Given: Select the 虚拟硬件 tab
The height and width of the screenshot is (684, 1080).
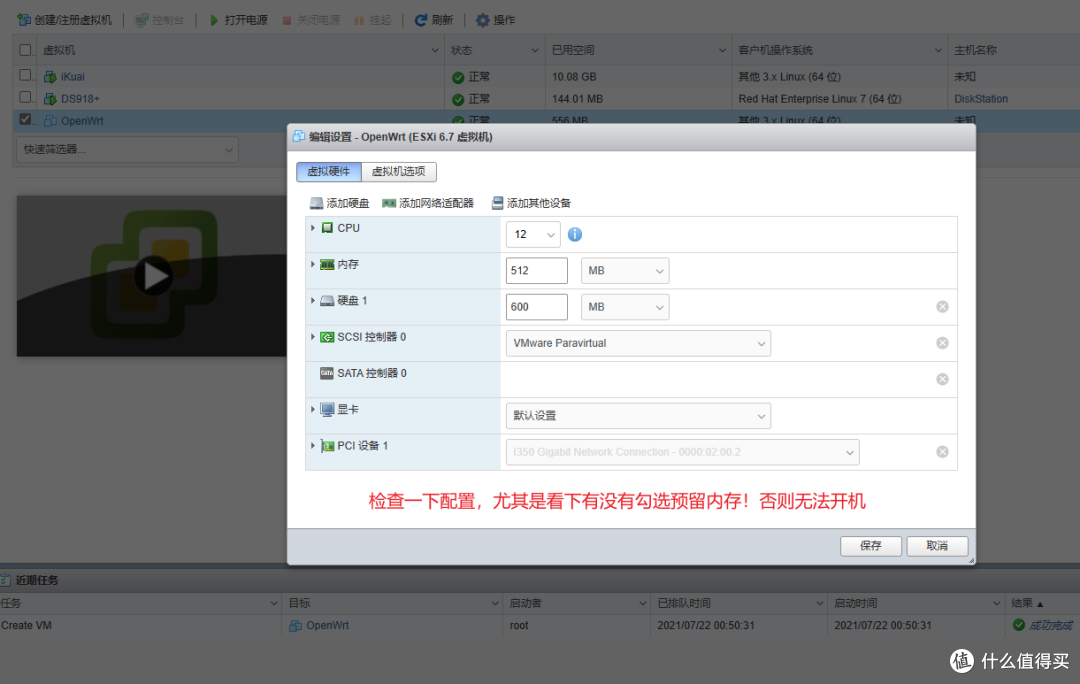Looking at the screenshot, I should tap(328, 171).
